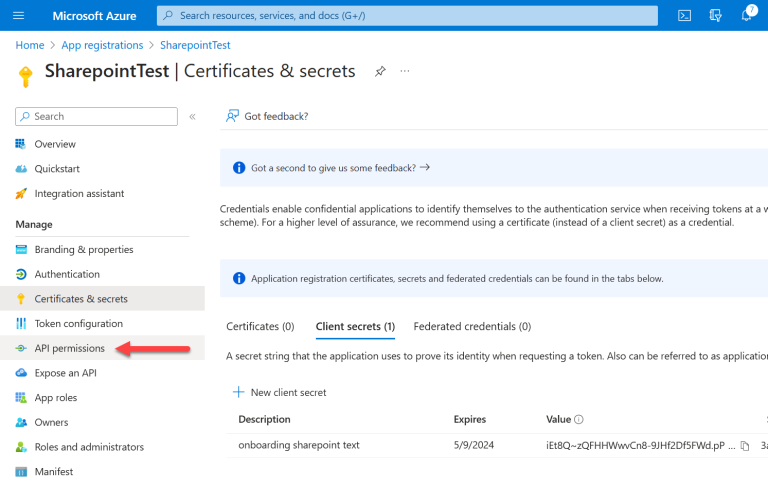768x487 pixels.
Task: Open the notifications bell icon
Action: click(x=746, y=16)
